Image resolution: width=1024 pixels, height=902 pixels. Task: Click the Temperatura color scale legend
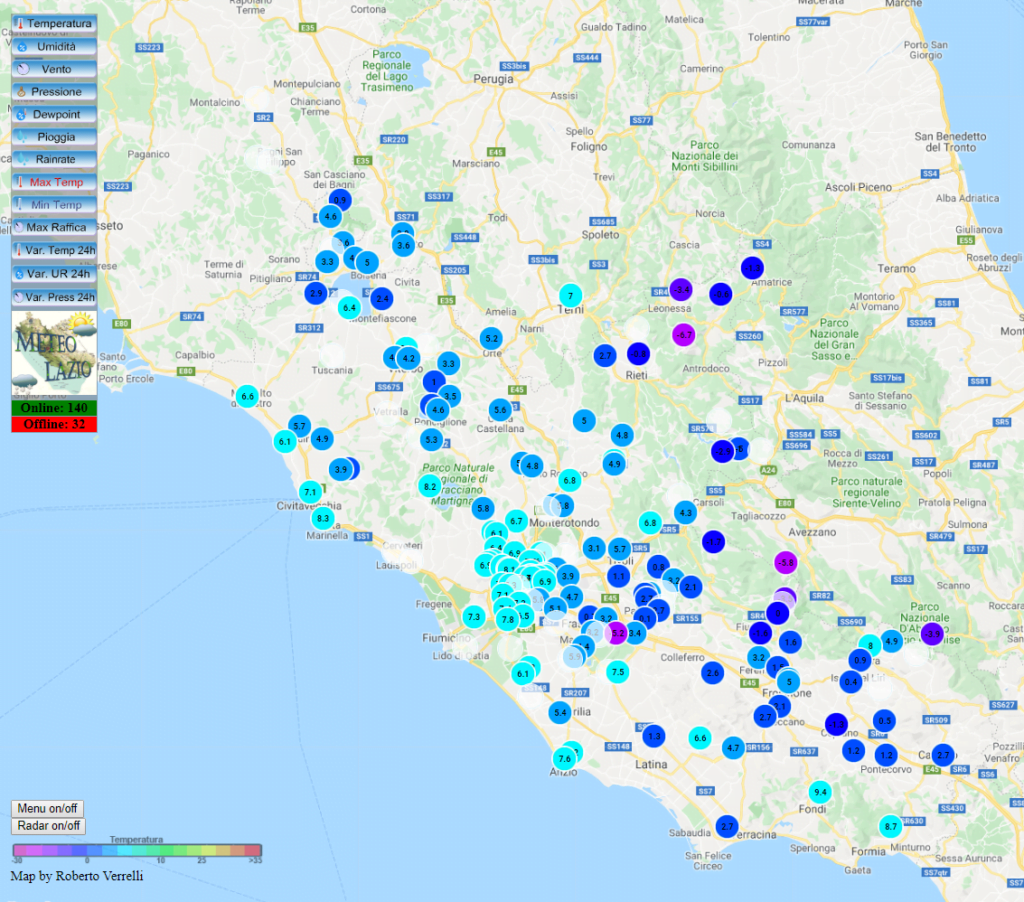pos(136,851)
